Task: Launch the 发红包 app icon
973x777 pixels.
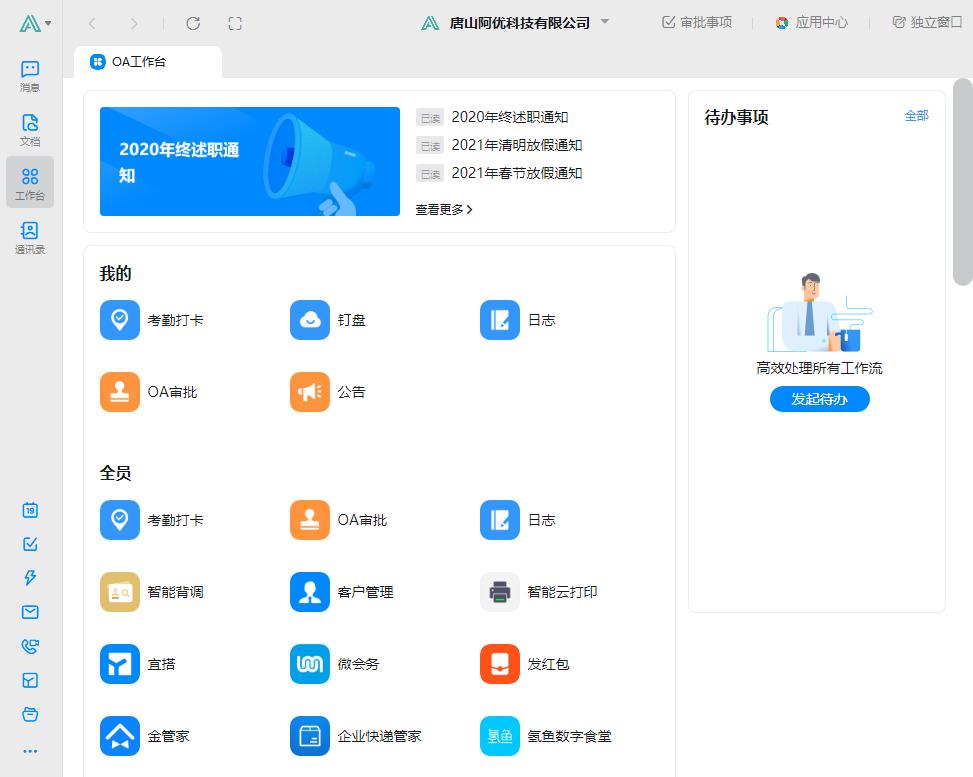Action: click(500, 664)
